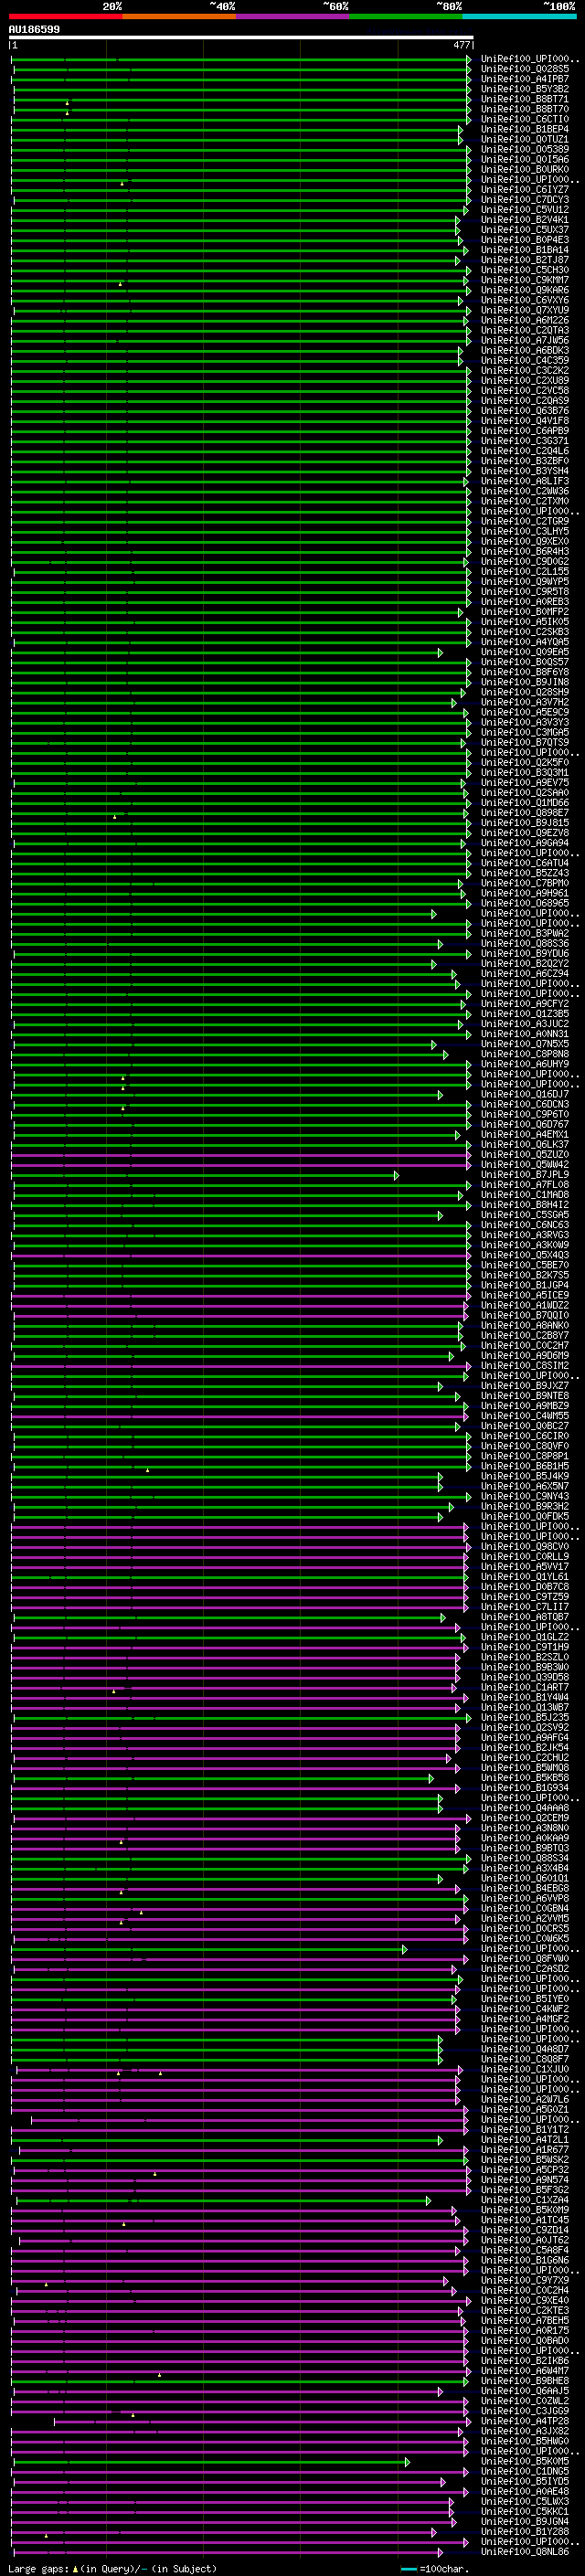Select the UniRef100_C5SGA5 label
Screen dimensions: 585x2576
(x=525, y=1215)
